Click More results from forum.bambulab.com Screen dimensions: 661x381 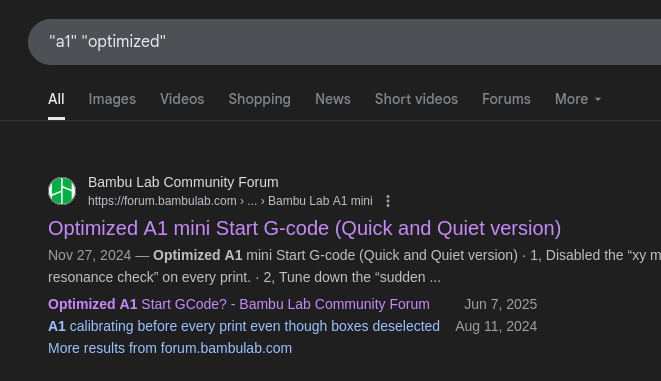[x=170, y=349]
